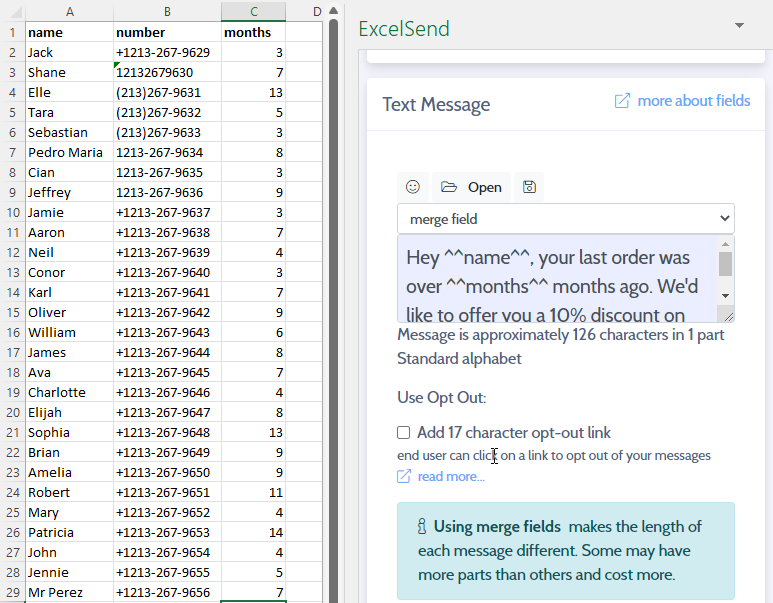Click the cell containing 'Mr Perez'
The width and height of the screenshot is (773, 603).
(70, 592)
